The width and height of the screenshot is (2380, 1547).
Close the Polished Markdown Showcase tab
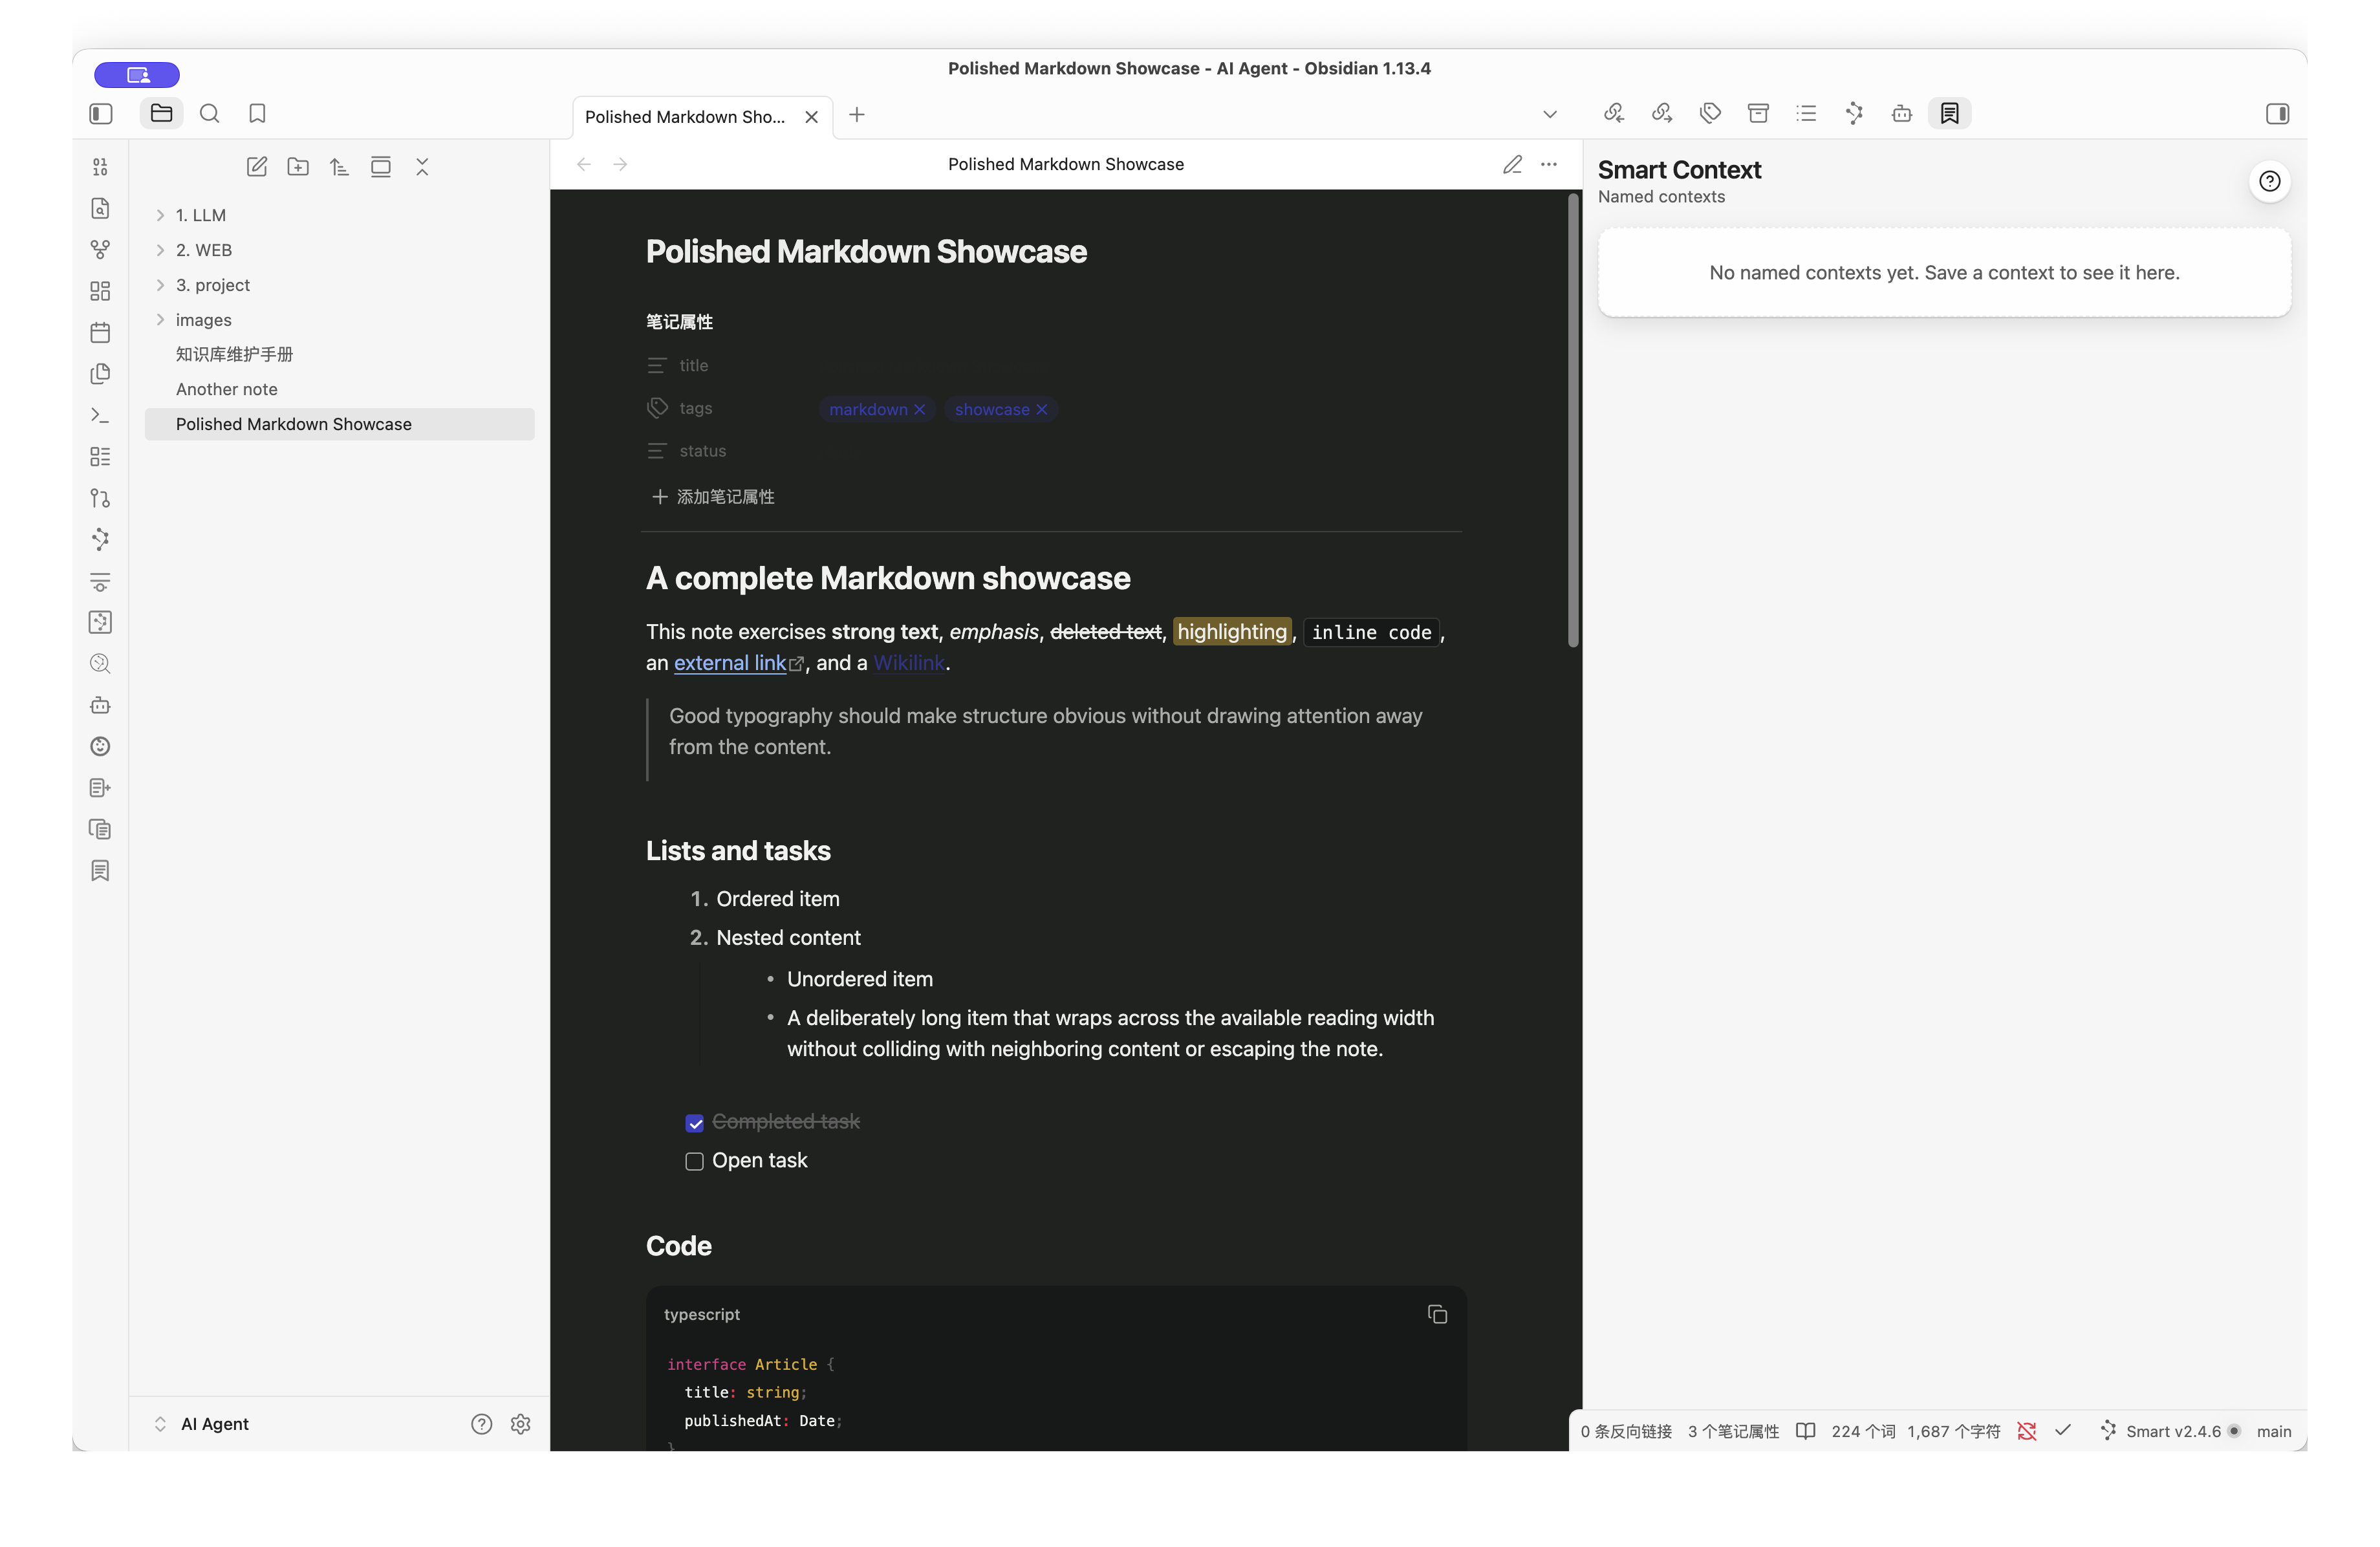812,117
